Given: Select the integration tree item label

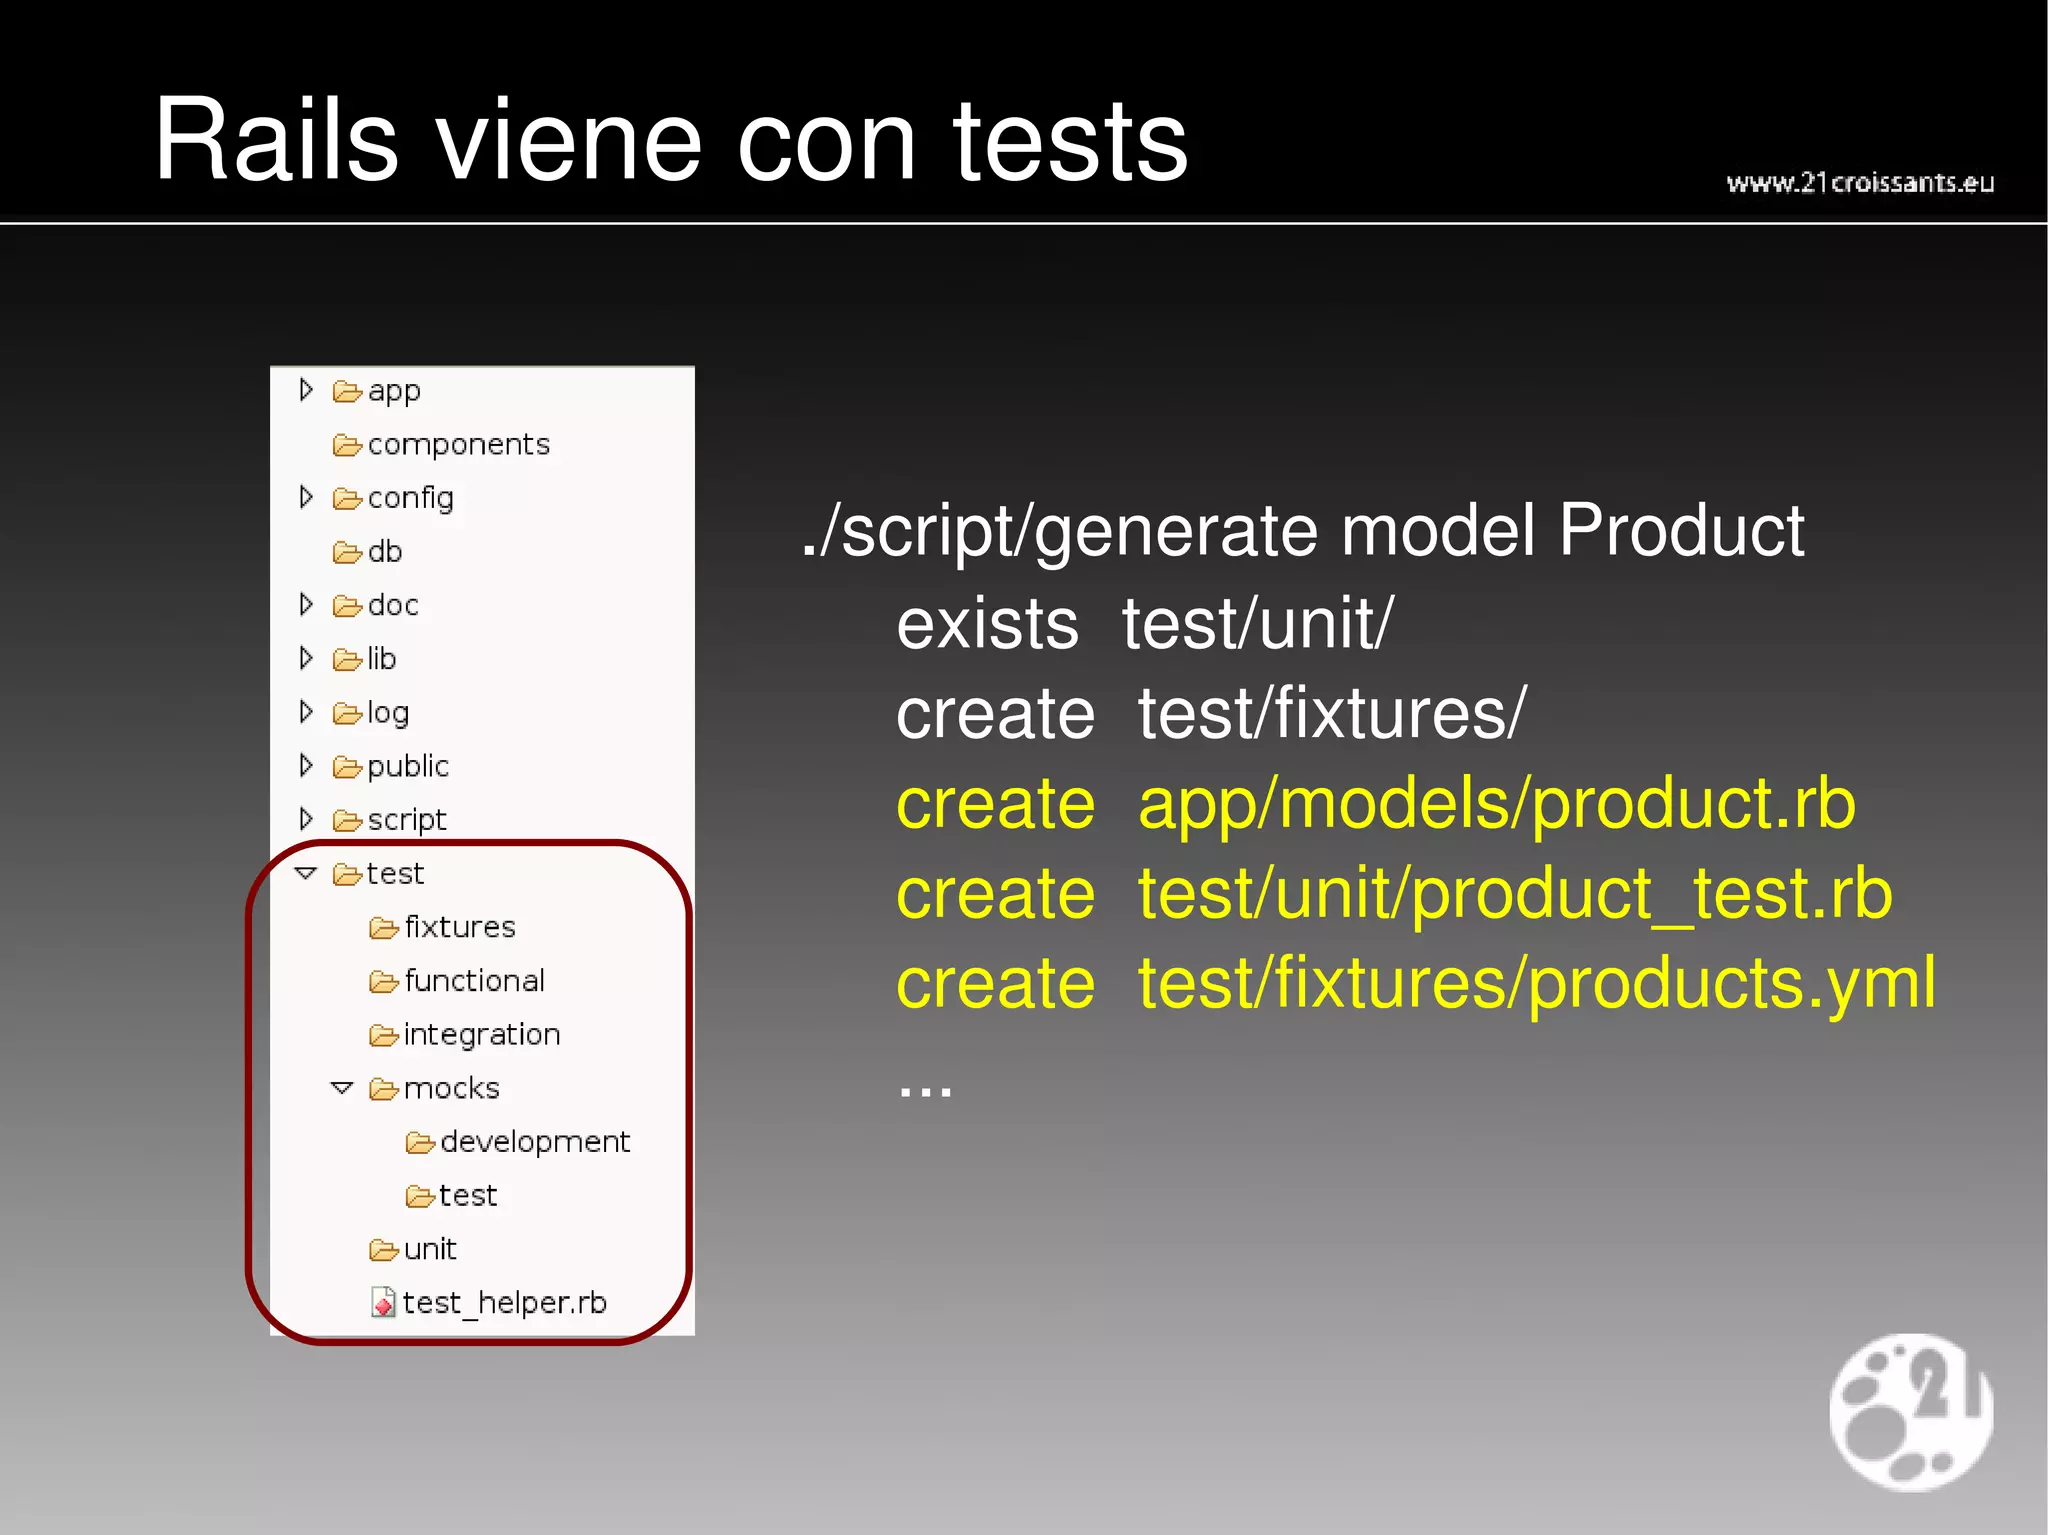Looking at the screenshot, I should [x=482, y=1035].
